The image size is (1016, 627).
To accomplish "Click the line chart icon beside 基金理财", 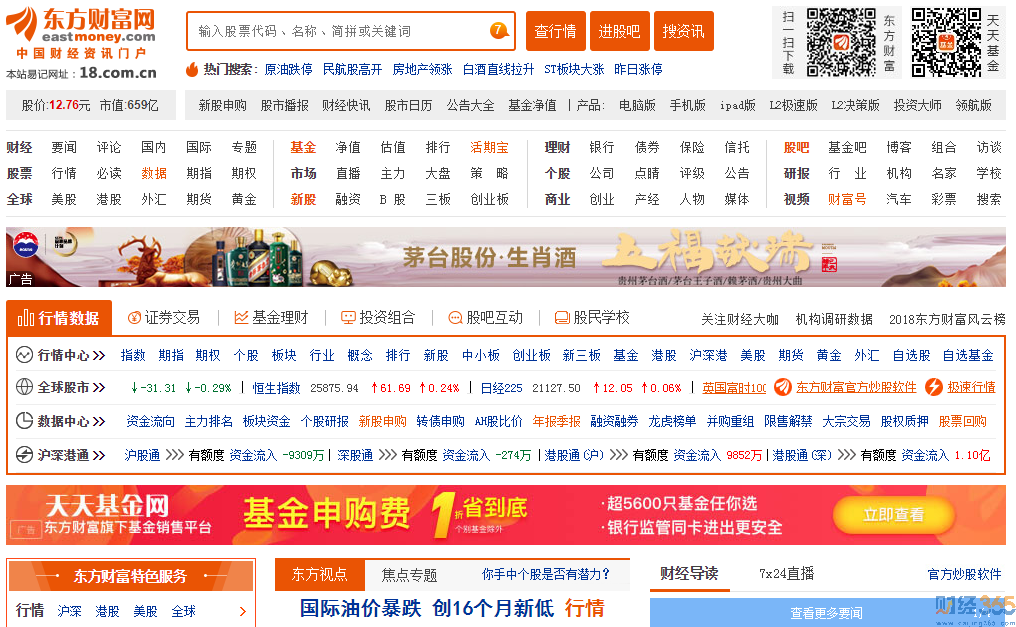I will [241, 317].
